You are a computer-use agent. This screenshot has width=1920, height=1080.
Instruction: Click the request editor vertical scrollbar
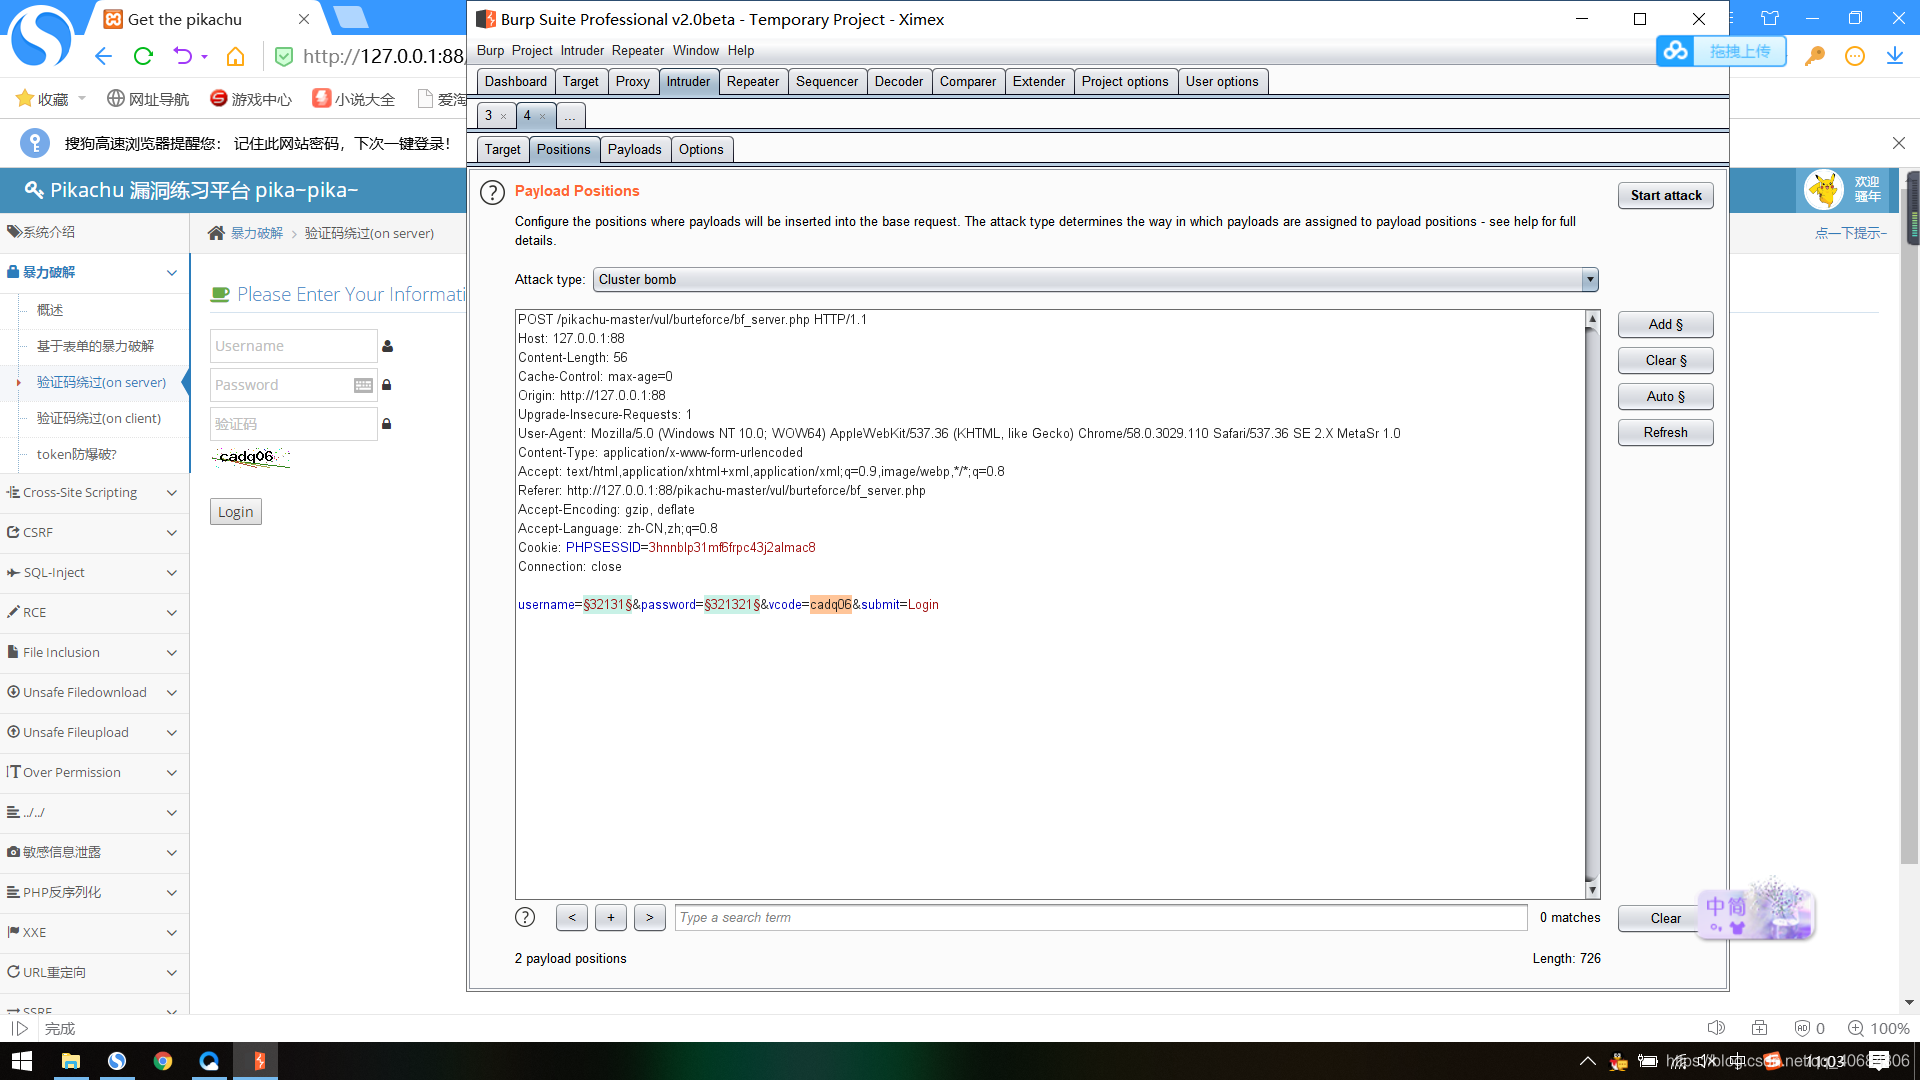click(x=1592, y=604)
